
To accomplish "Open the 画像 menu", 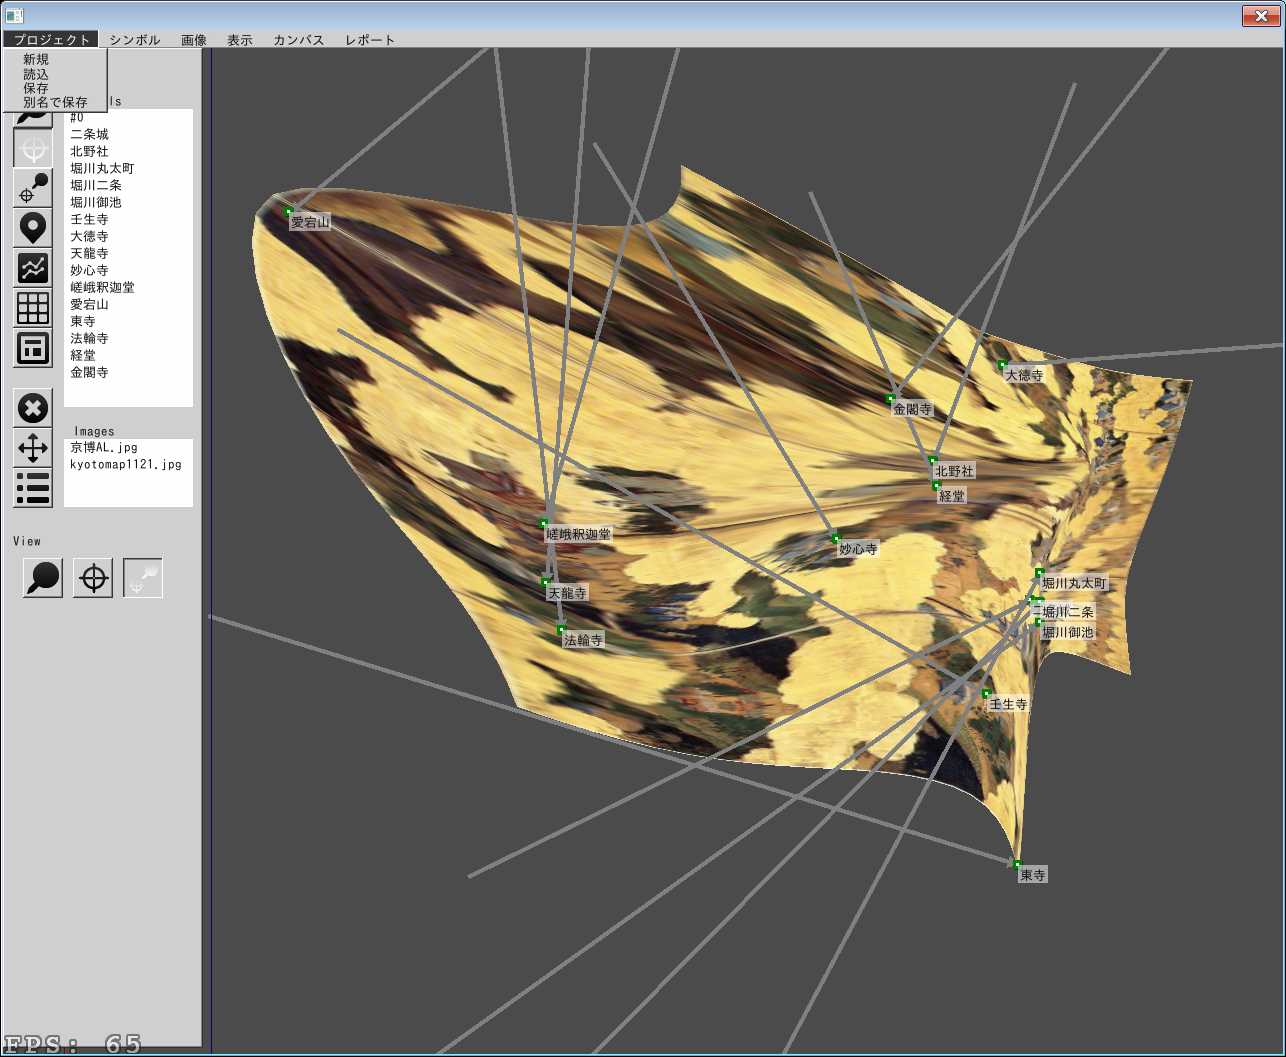I will pos(194,40).
